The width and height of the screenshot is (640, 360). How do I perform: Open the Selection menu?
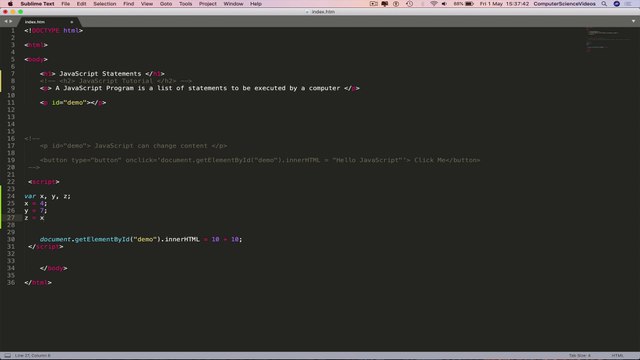pos(104,4)
